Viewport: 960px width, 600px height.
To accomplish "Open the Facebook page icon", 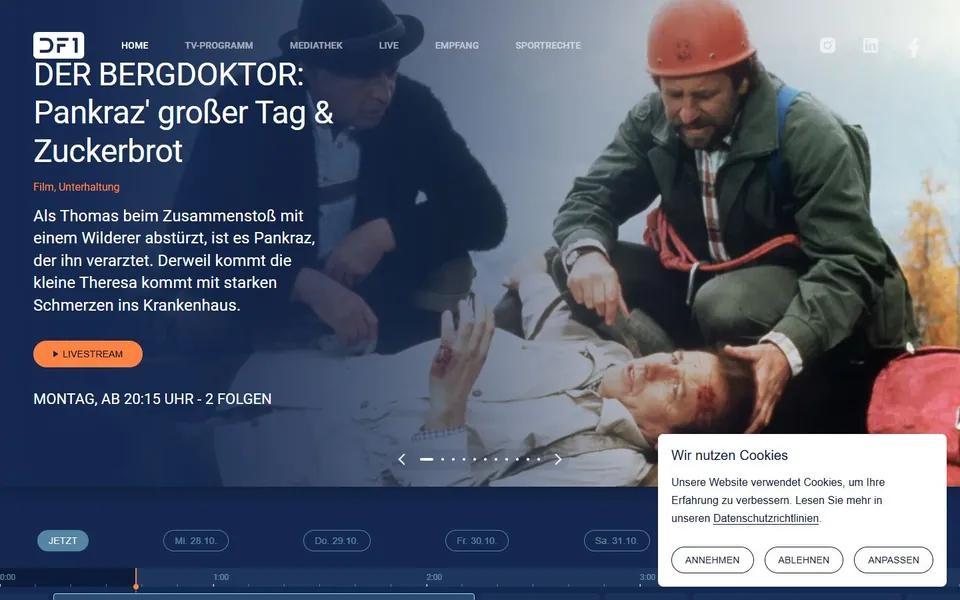I will 913,47.
